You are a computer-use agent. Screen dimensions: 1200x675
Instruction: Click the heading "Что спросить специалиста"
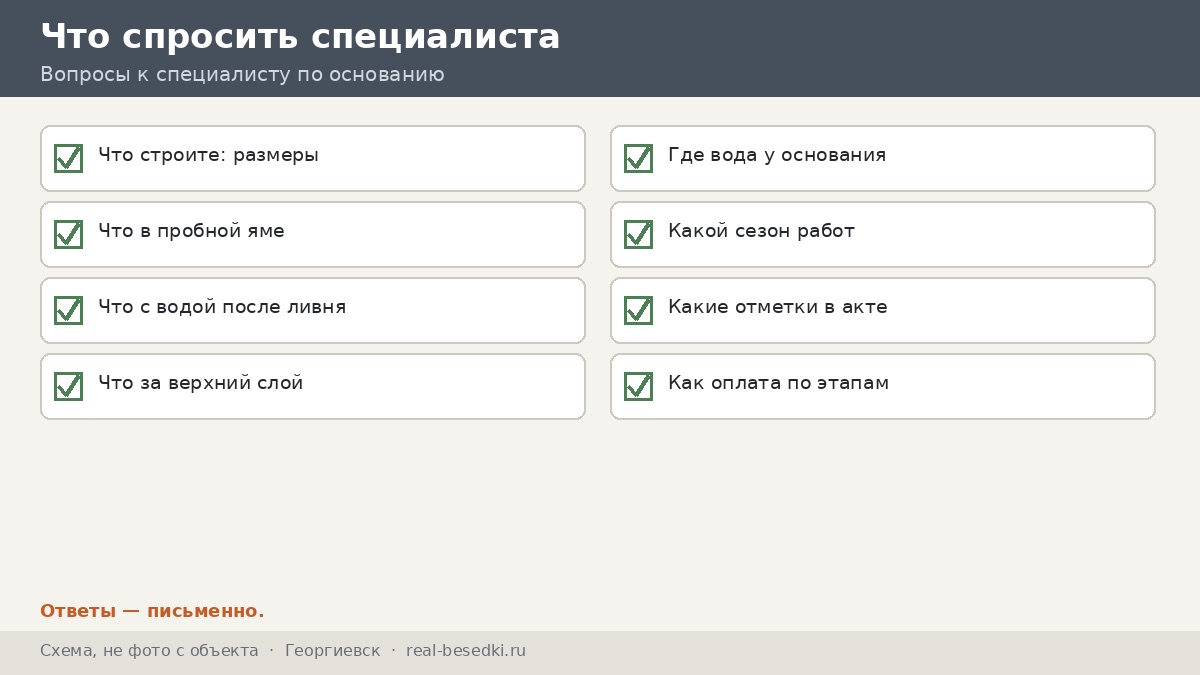[x=300, y=37]
